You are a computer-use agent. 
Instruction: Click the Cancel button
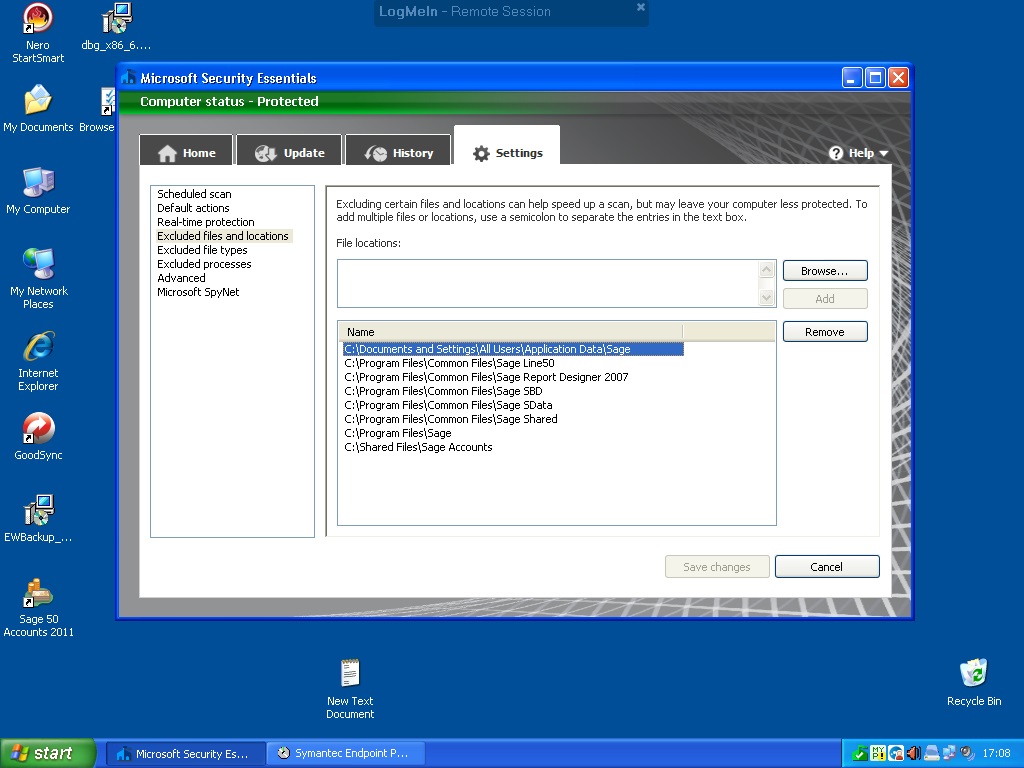827,567
